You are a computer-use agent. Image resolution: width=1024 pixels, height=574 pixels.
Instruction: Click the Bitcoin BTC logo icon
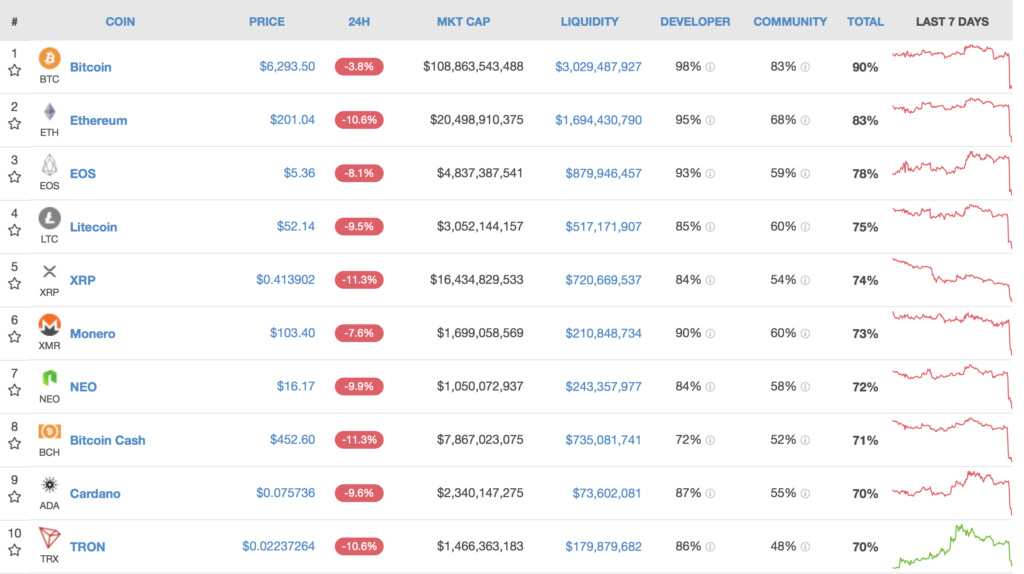[x=50, y=58]
